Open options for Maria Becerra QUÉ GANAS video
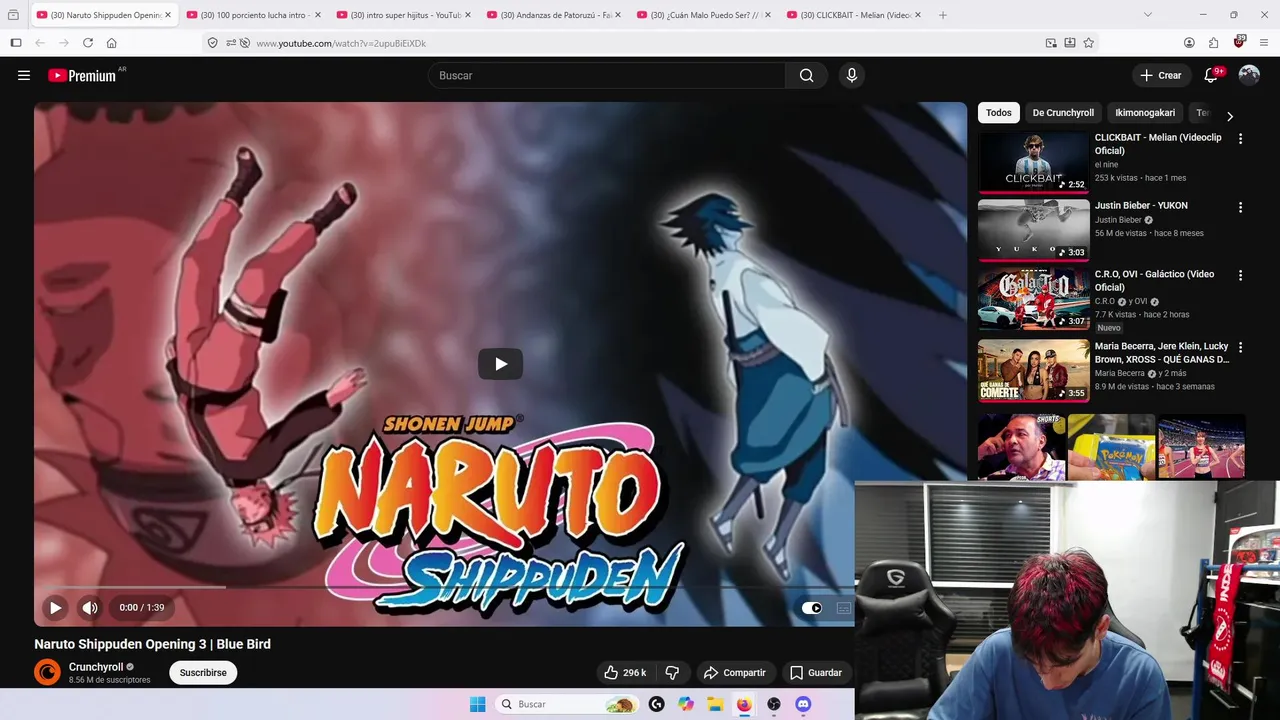The image size is (1280, 720). (x=1240, y=348)
